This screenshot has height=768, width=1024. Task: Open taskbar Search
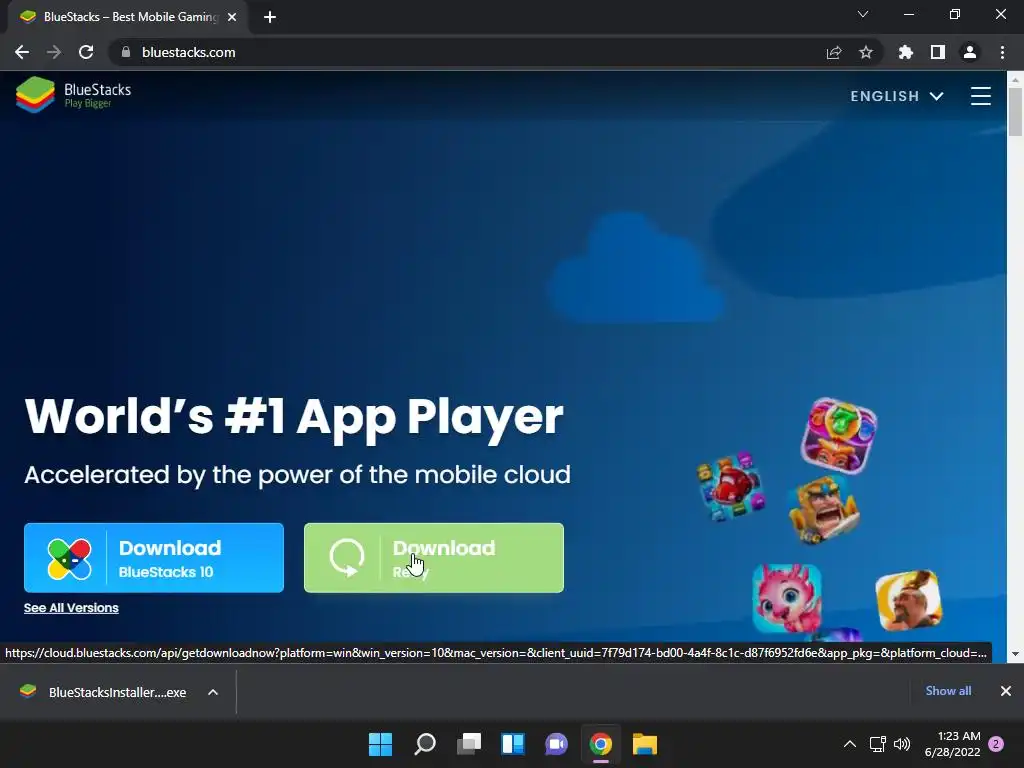[x=425, y=744]
